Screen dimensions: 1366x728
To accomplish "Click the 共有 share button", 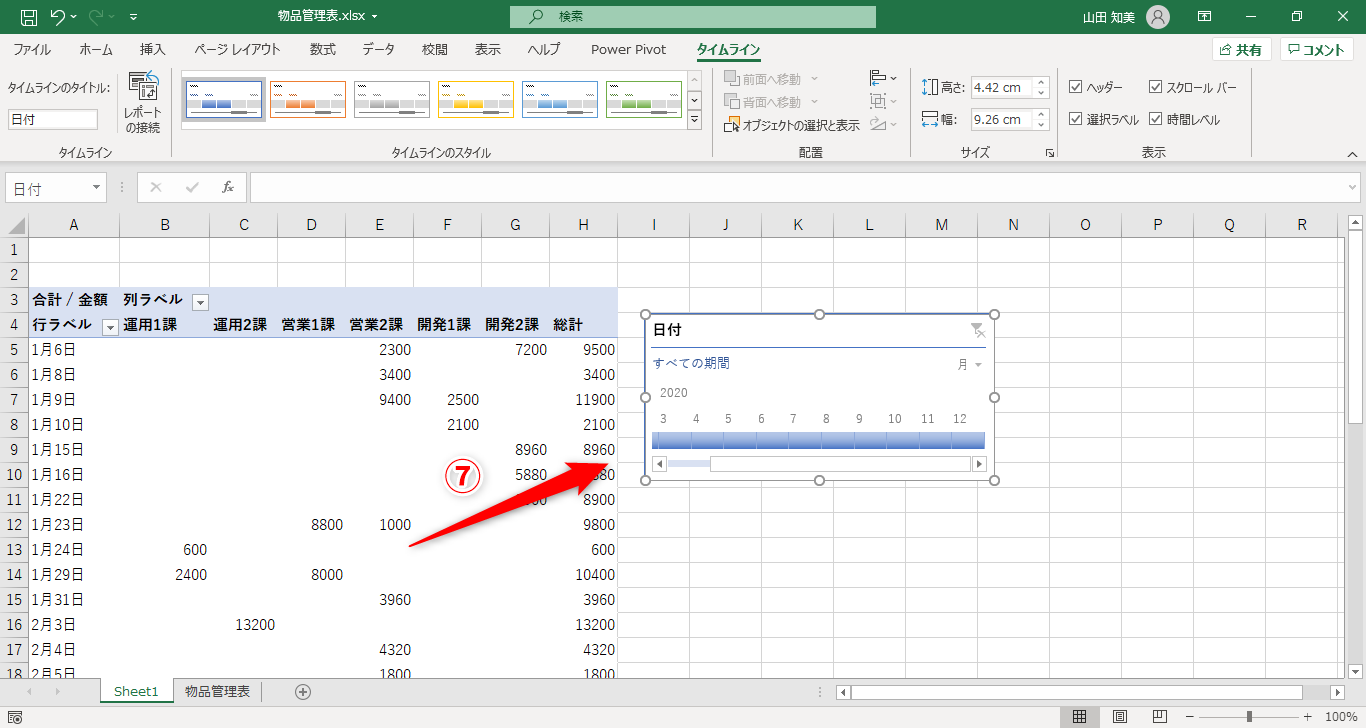I will [x=1241, y=49].
